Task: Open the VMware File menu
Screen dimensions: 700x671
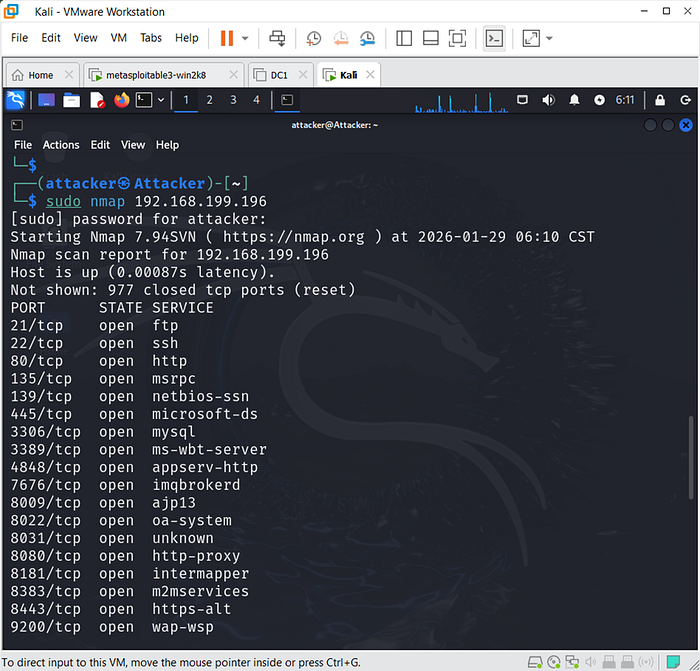Action: click(19, 38)
